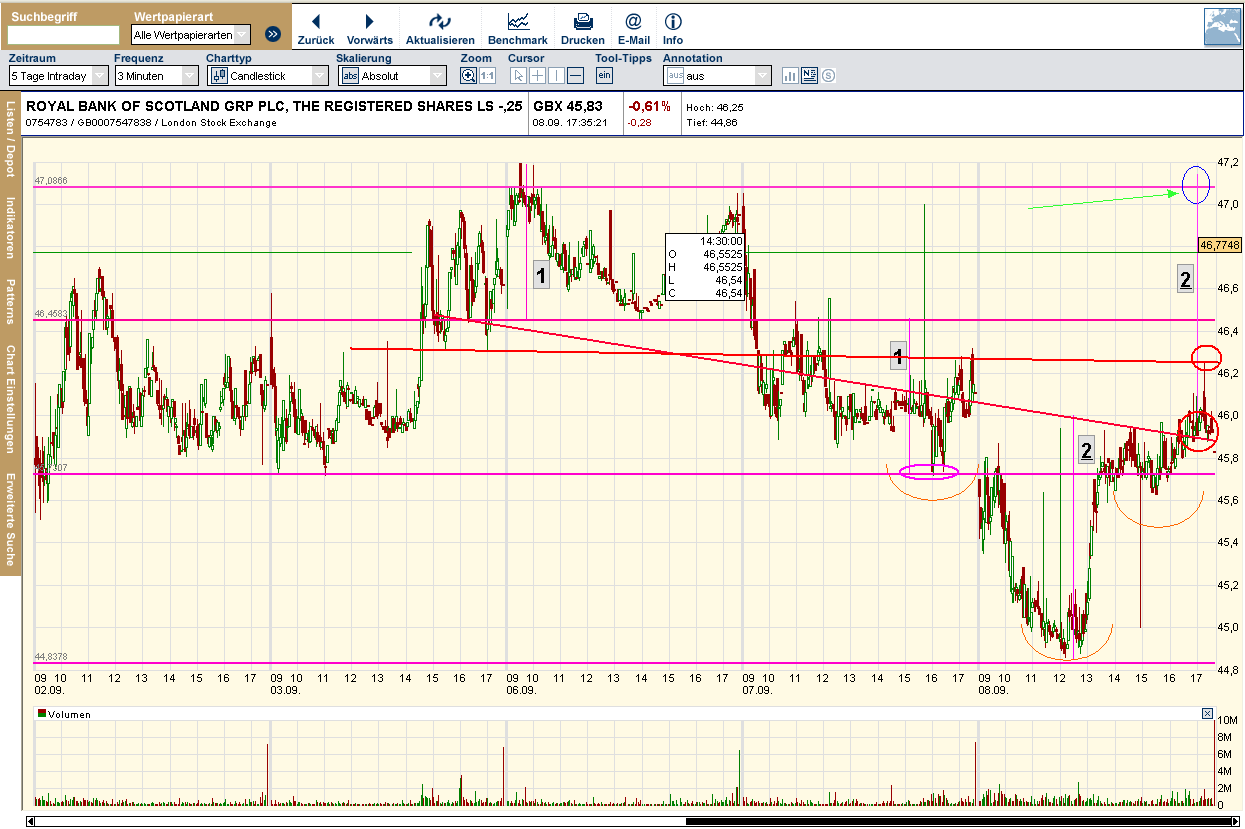Image resolution: width=1245 pixels, height=829 pixels.
Task: Print the chart via Drucken
Action: [581, 26]
